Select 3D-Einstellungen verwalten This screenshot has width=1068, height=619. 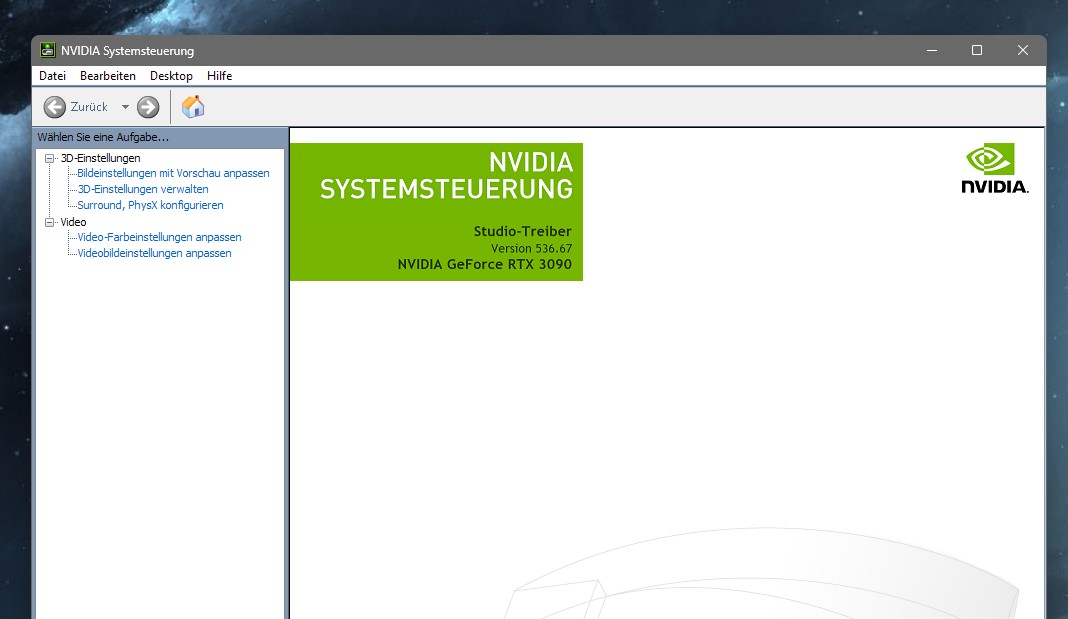(x=142, y=189)
